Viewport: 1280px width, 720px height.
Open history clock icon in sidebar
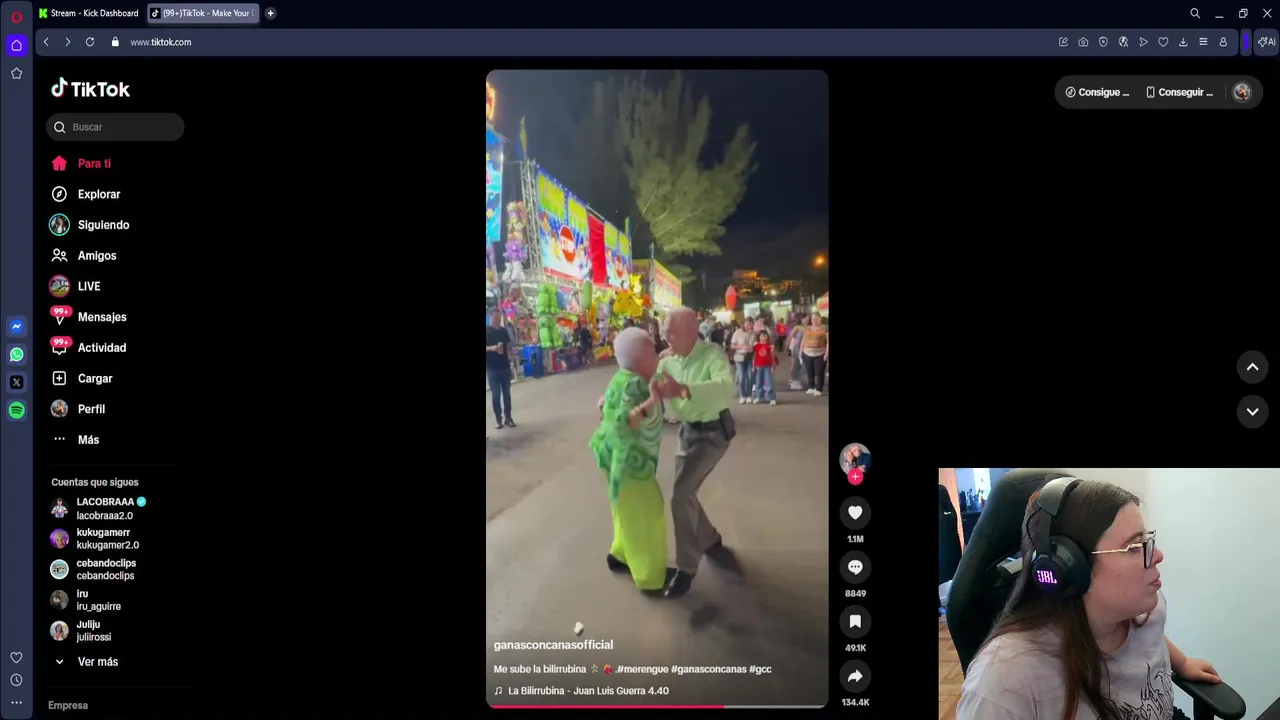(x=16, y=680)
